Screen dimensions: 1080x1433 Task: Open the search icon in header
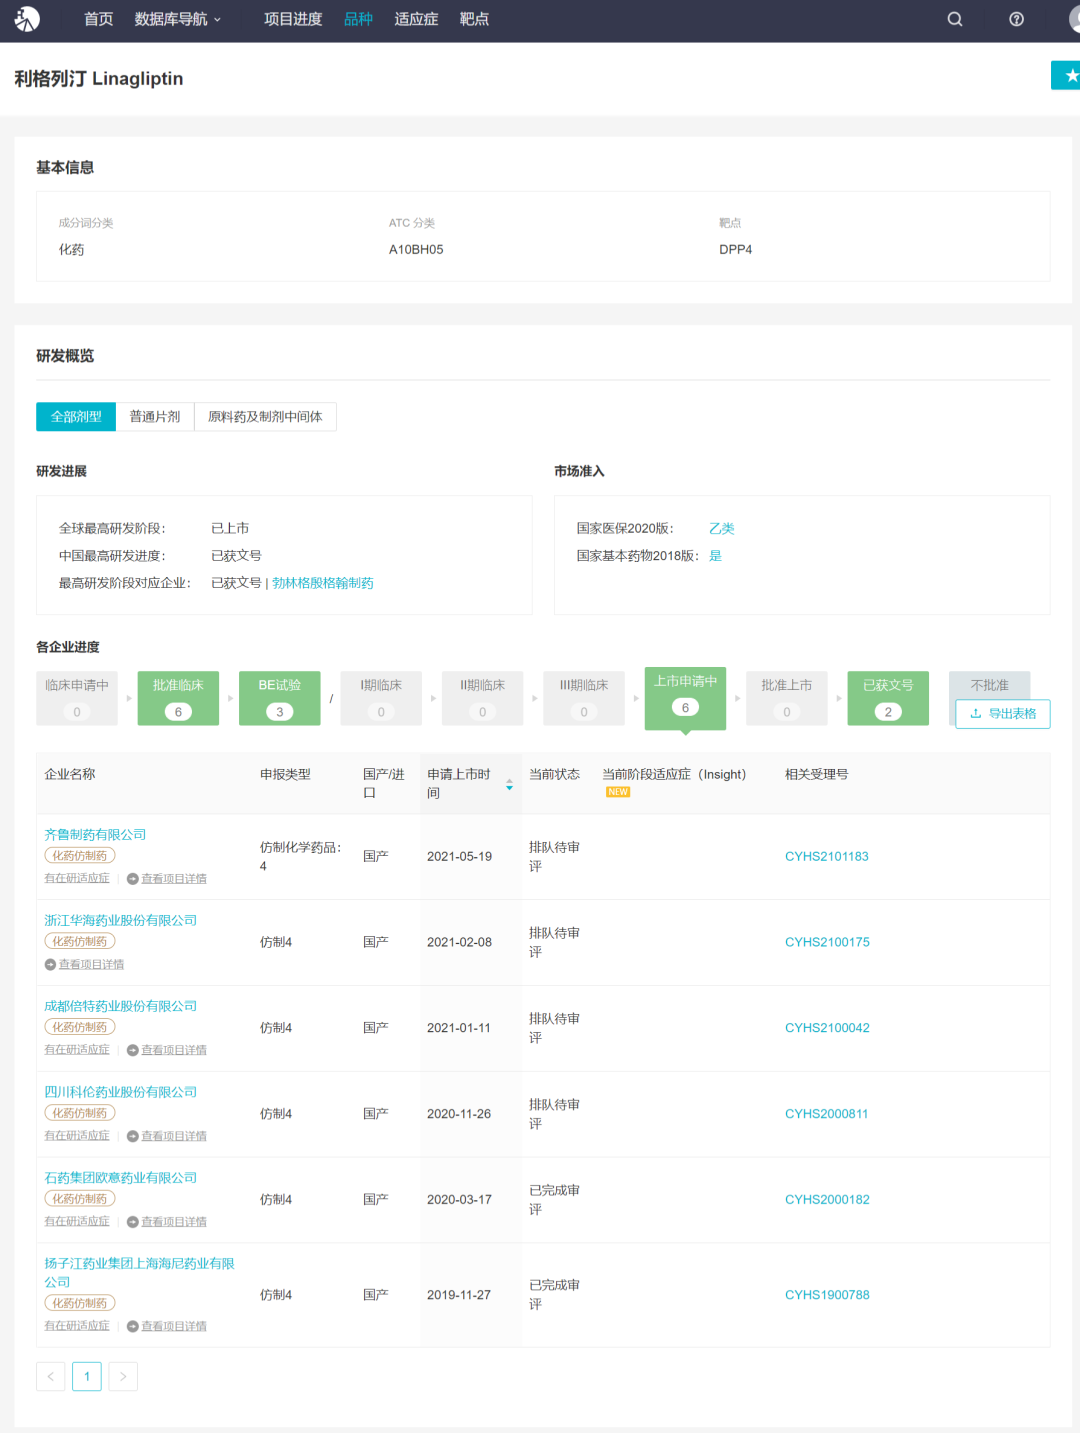pos(955,19)
